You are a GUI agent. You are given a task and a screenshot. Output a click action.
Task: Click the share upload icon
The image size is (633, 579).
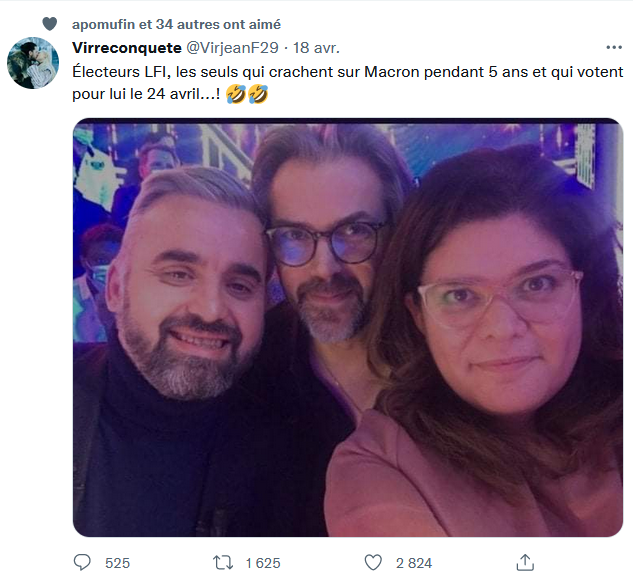coord(525,562)
